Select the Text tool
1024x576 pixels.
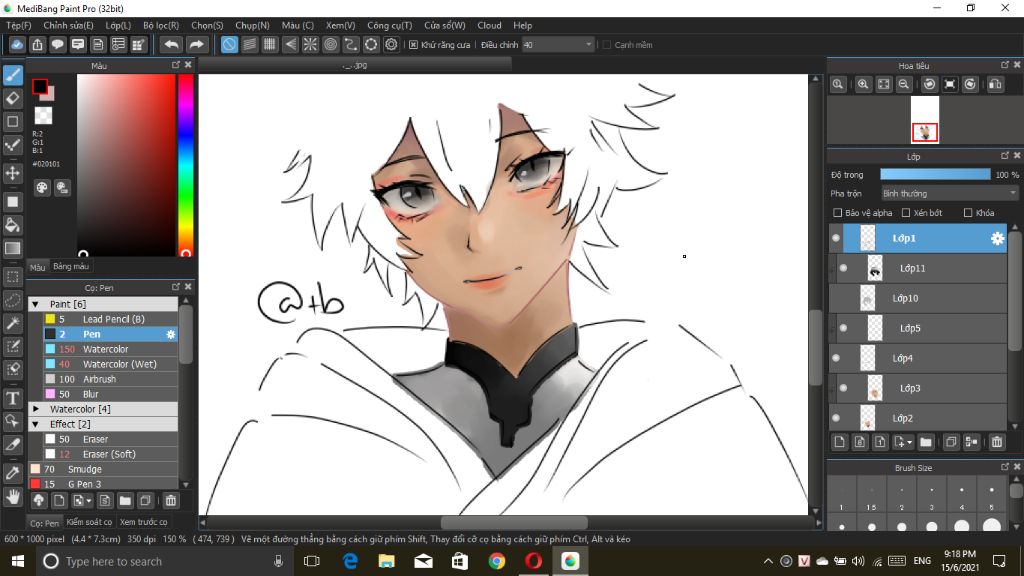tap(12, 398)
